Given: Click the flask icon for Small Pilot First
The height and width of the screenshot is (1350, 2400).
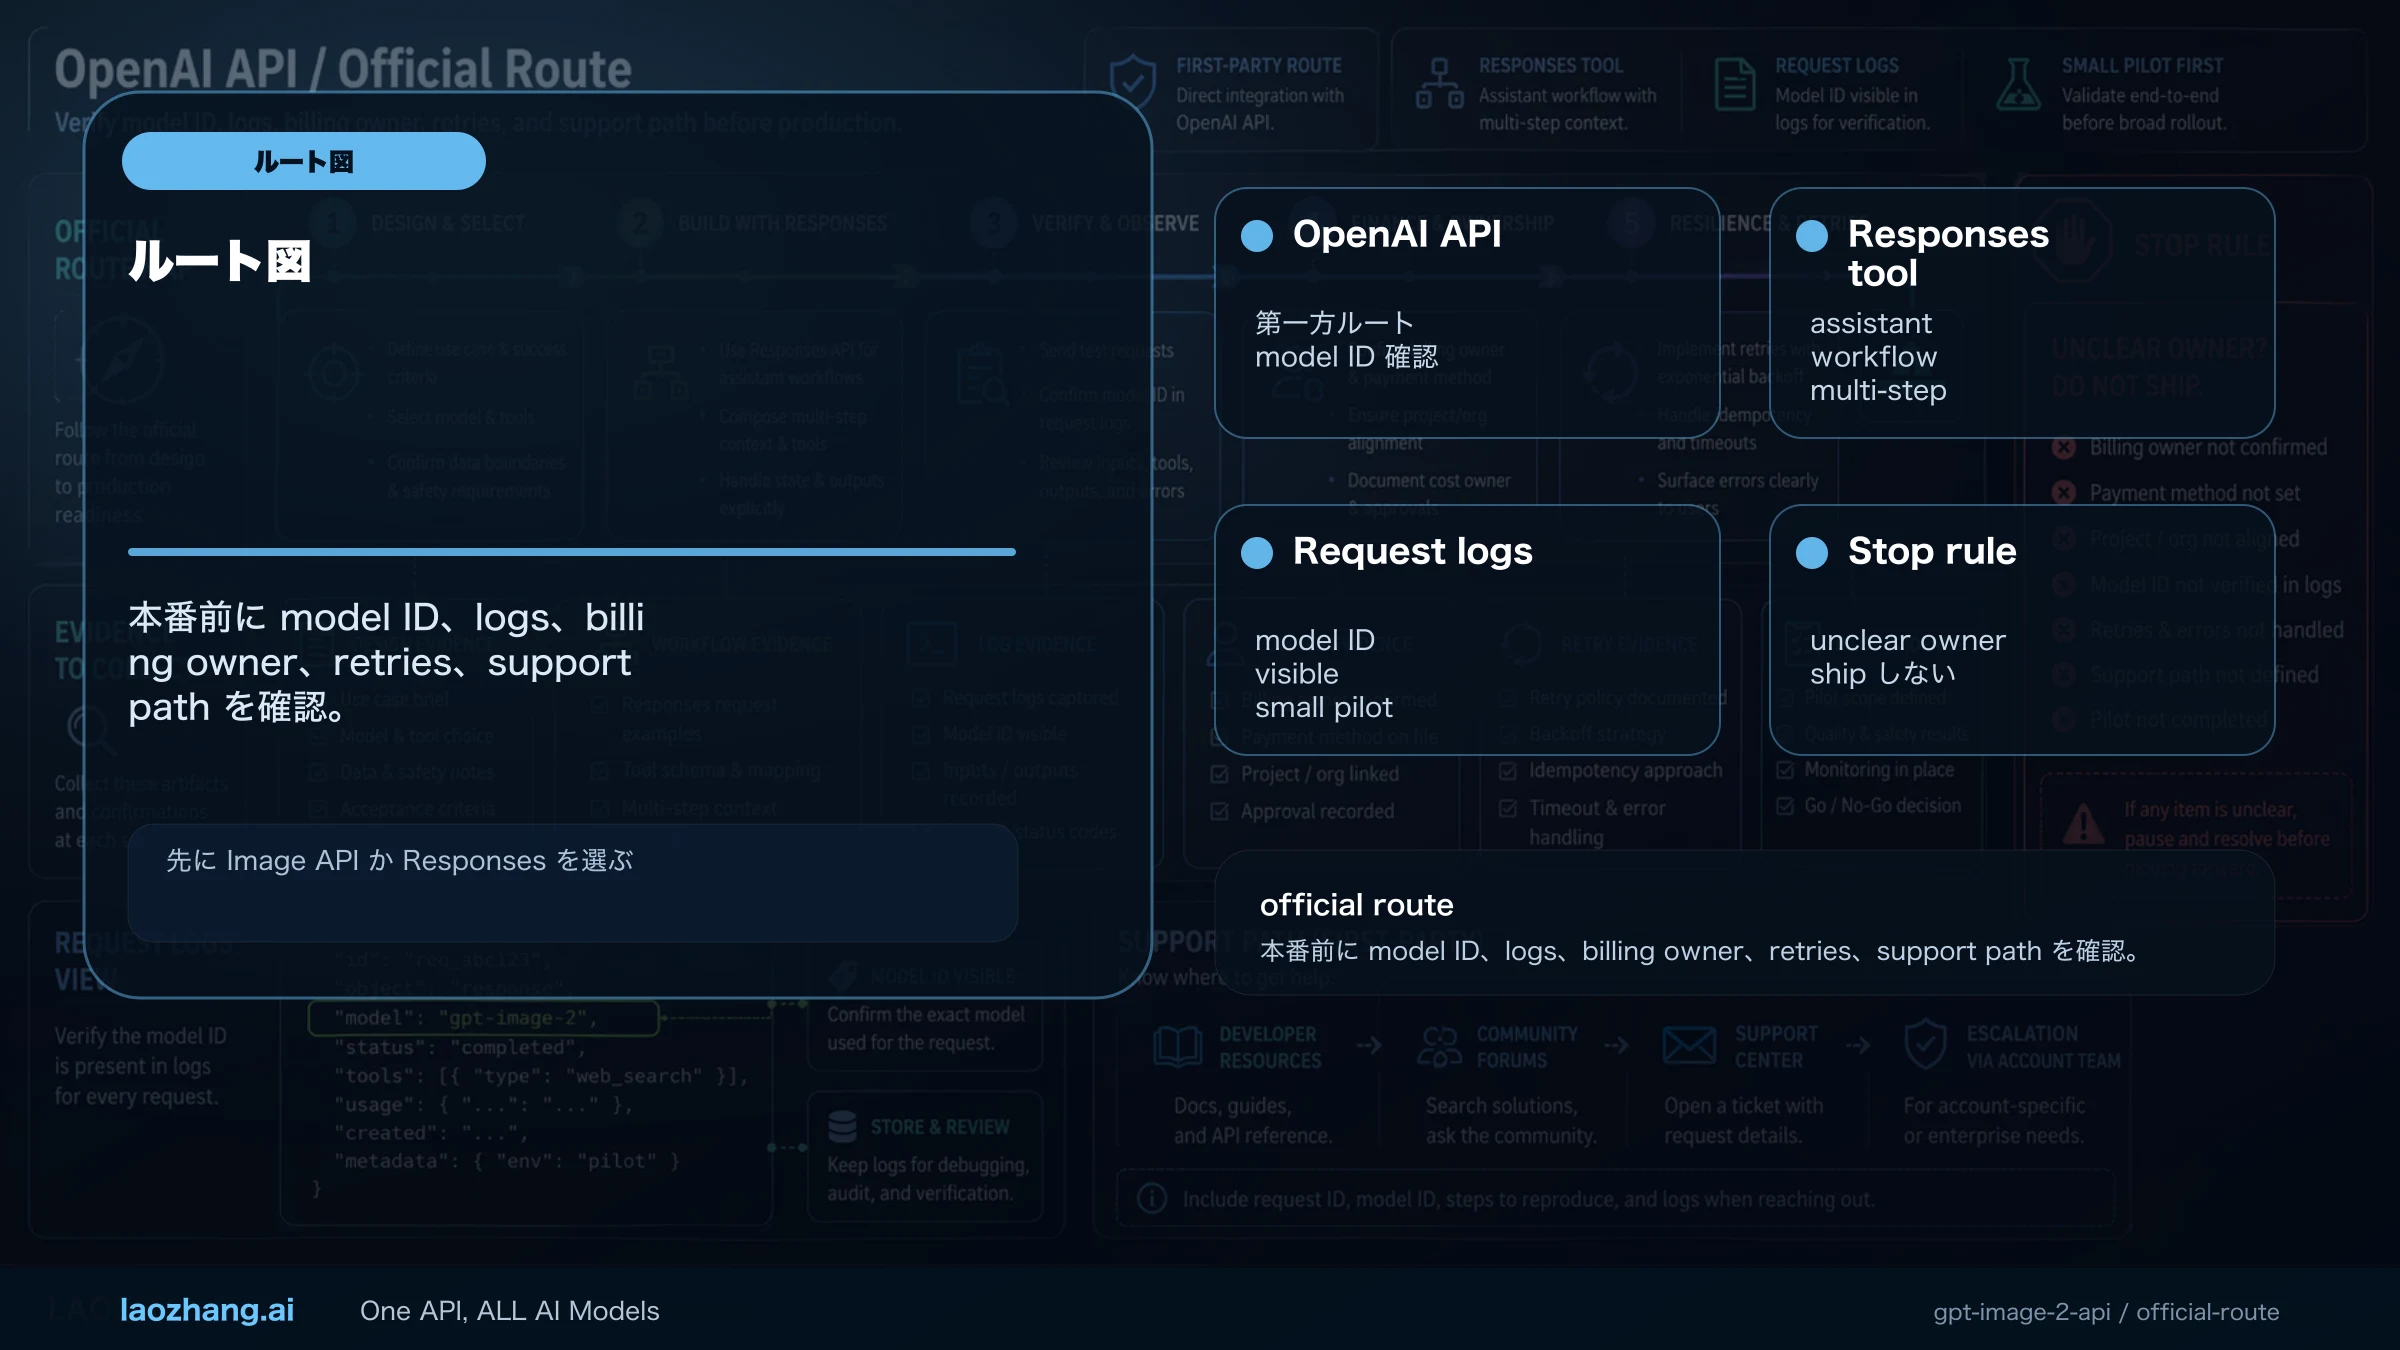Looking at the screenshot, I should 2019,84.
